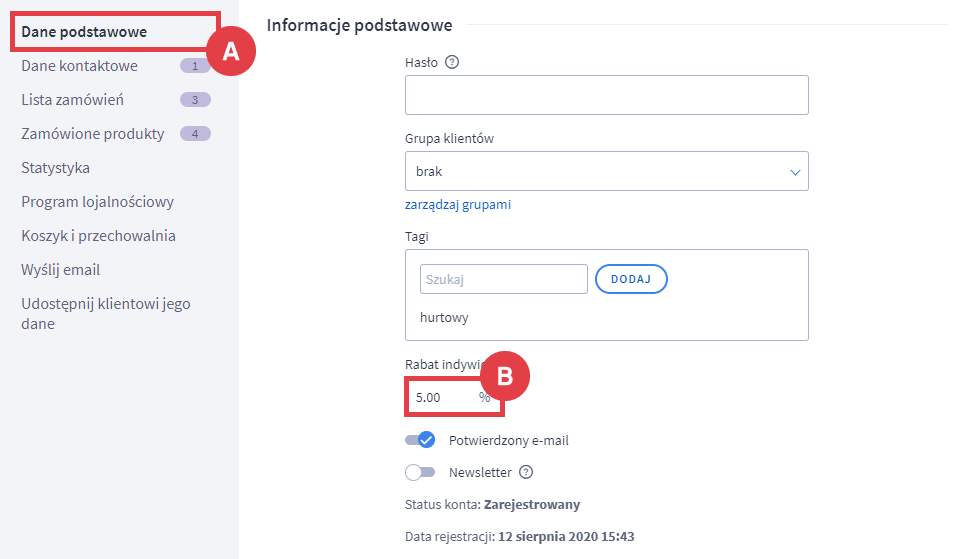
Task: Follow the zarządzaj grupami link
Action: [458, 205]
